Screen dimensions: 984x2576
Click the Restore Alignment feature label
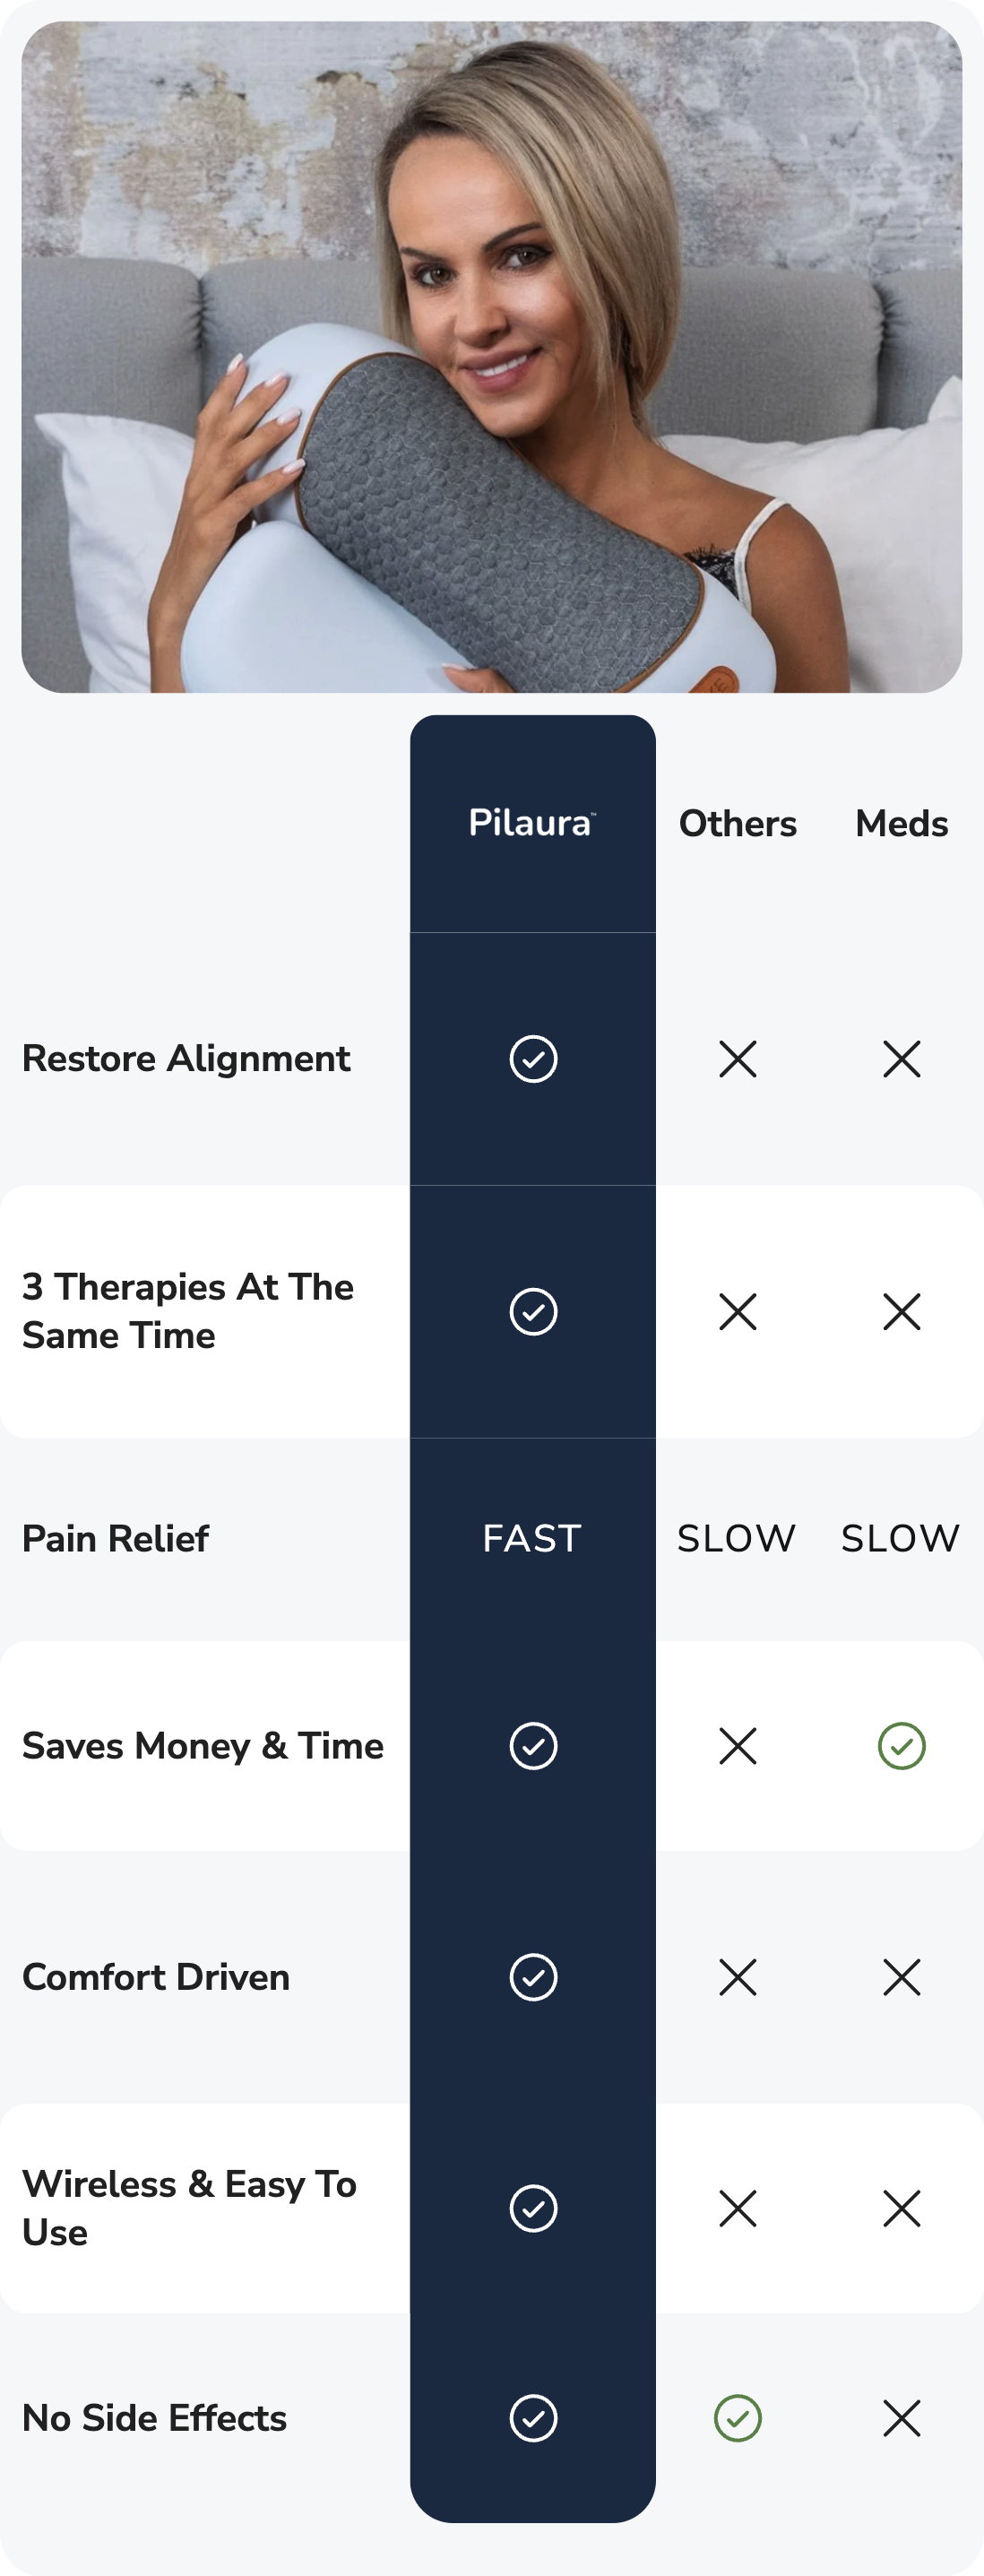click(186, 1059)
